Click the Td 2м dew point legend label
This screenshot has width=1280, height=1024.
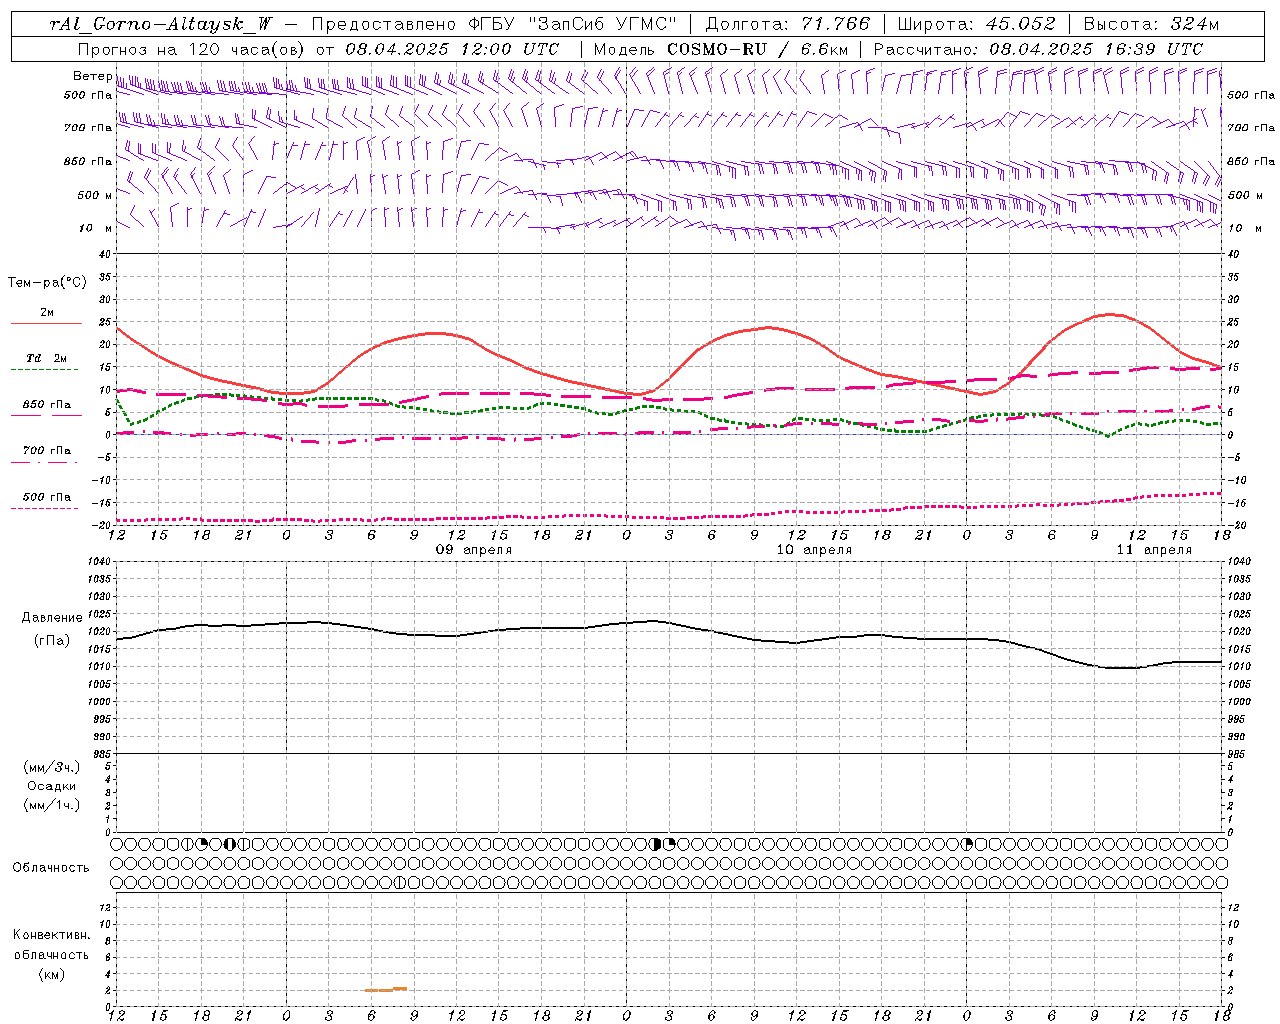click(47, 358)
